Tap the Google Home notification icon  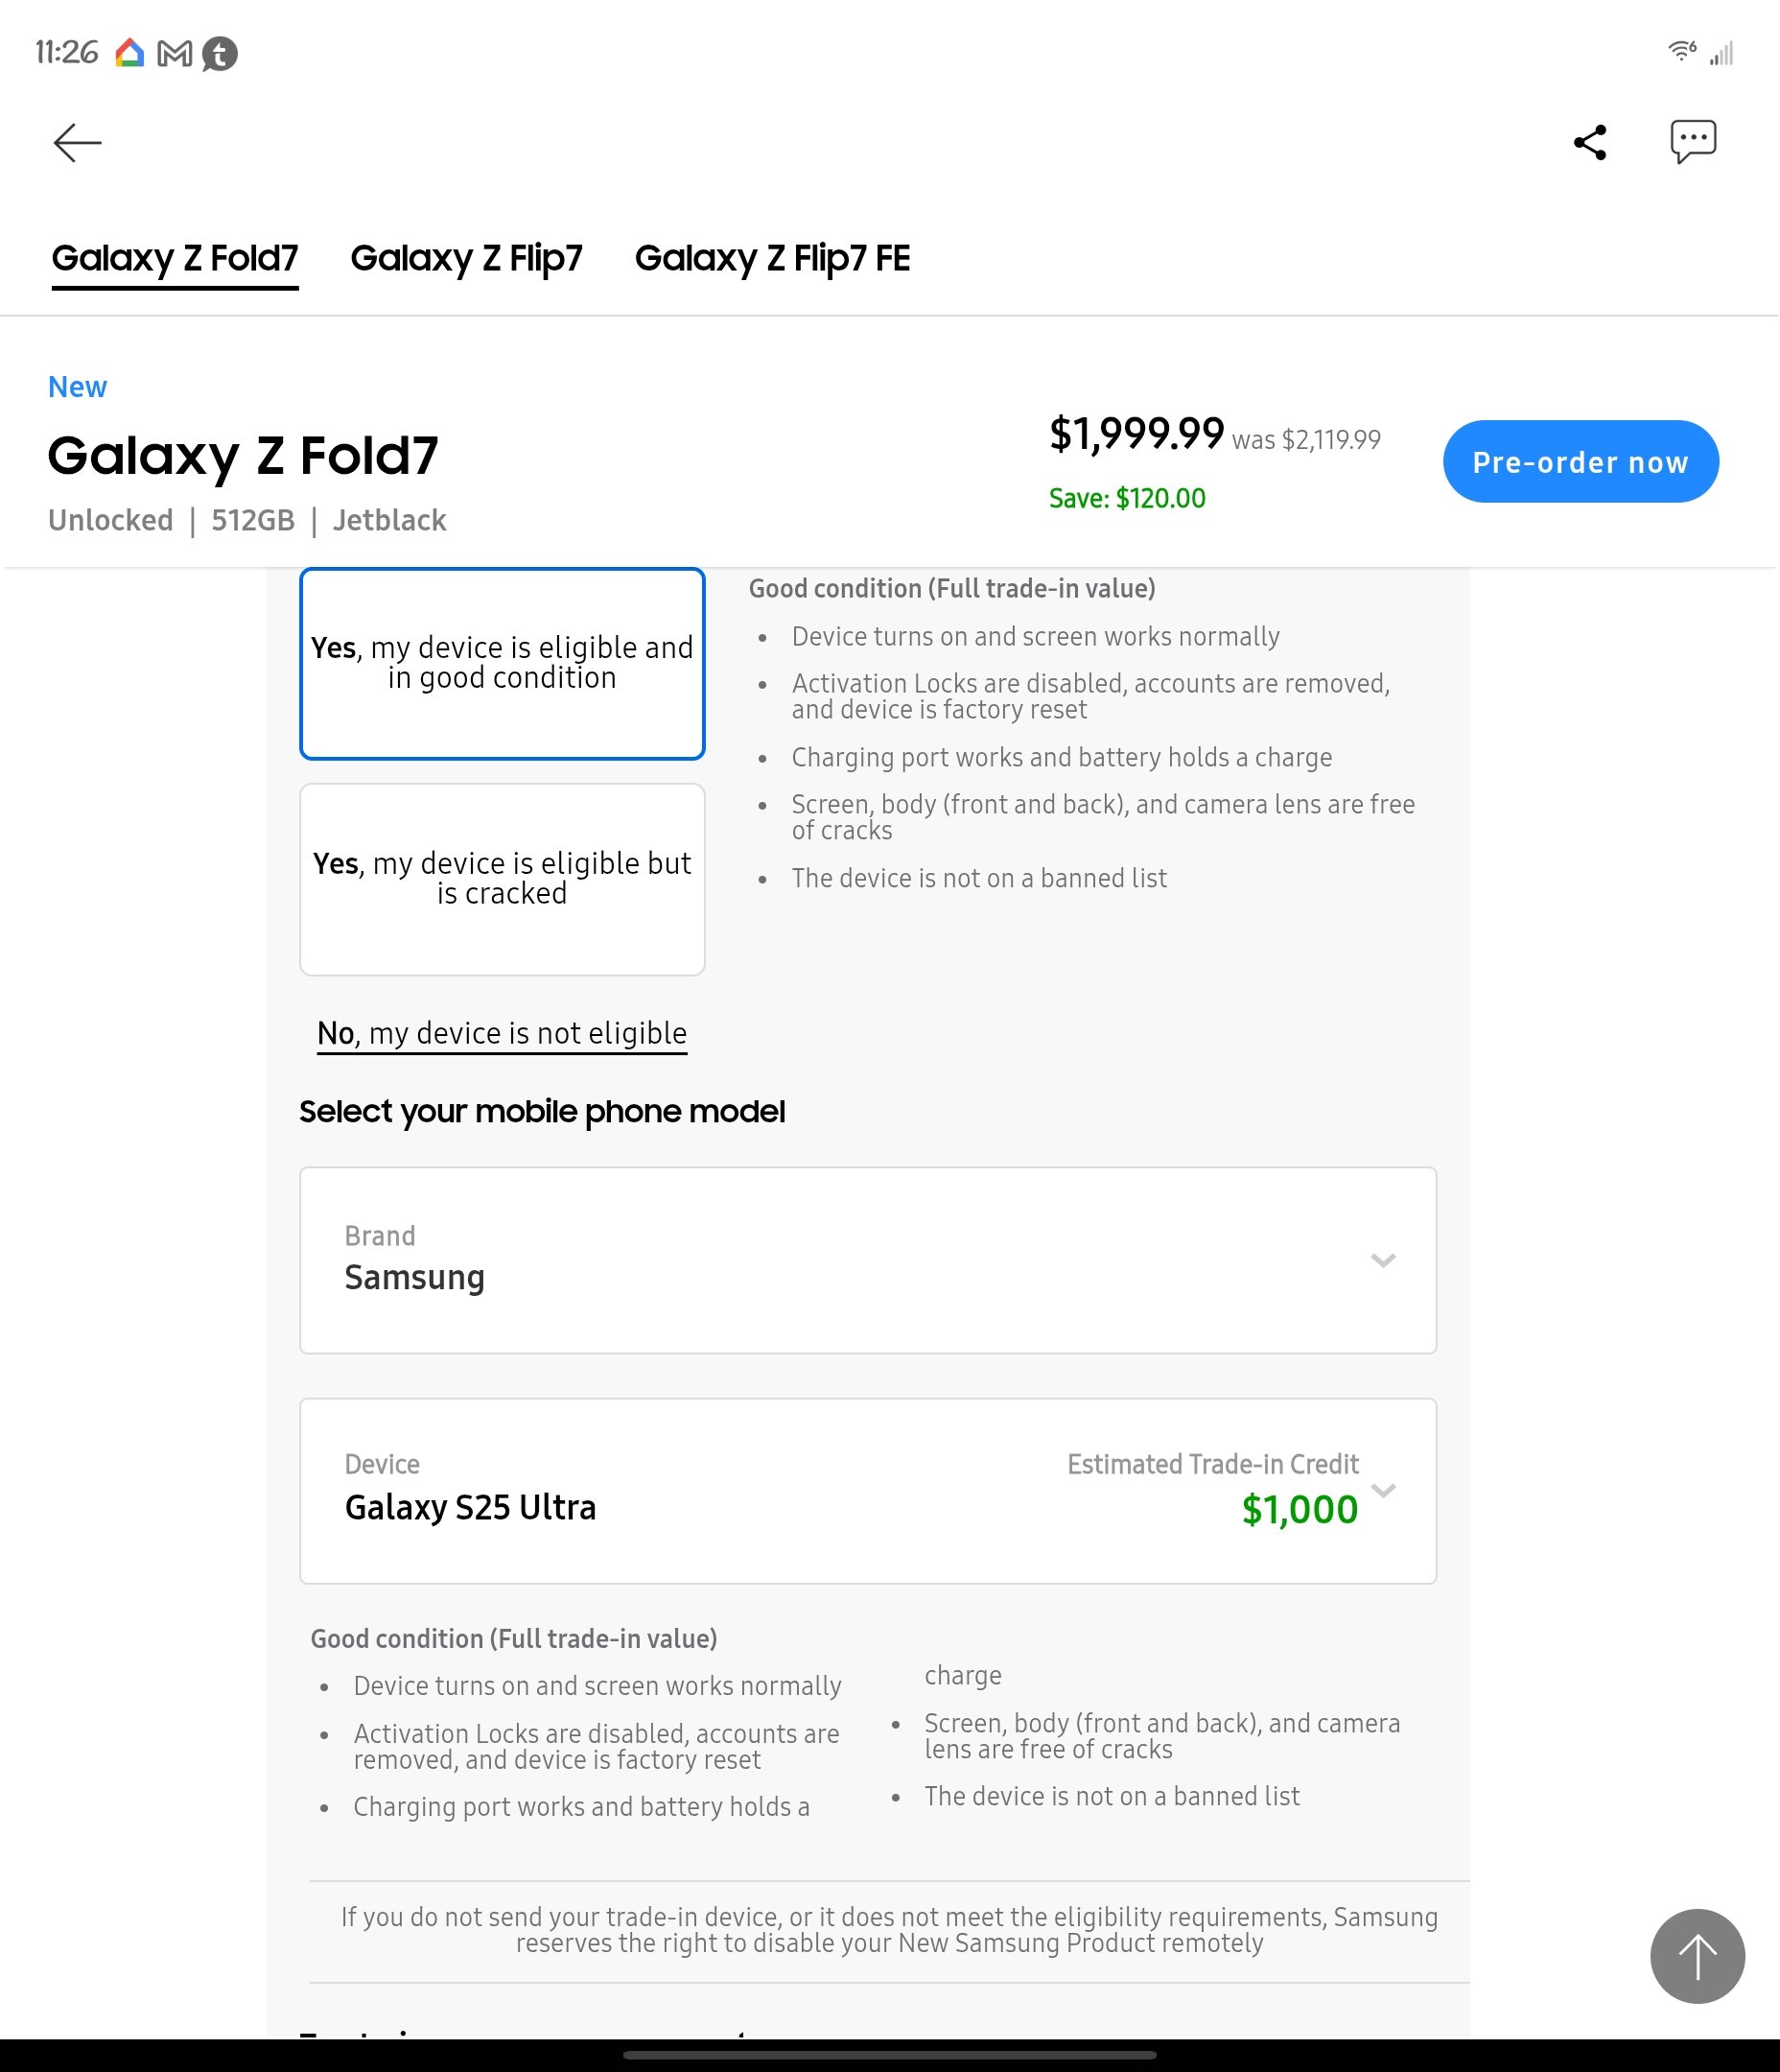point(130,53)
